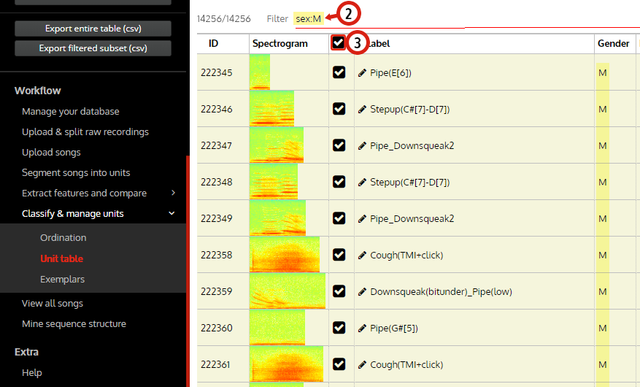This screenshot has width=640, height=387.
Task: Click the spectrogram thumbnail for row 222361
Action: click(286, 364)
